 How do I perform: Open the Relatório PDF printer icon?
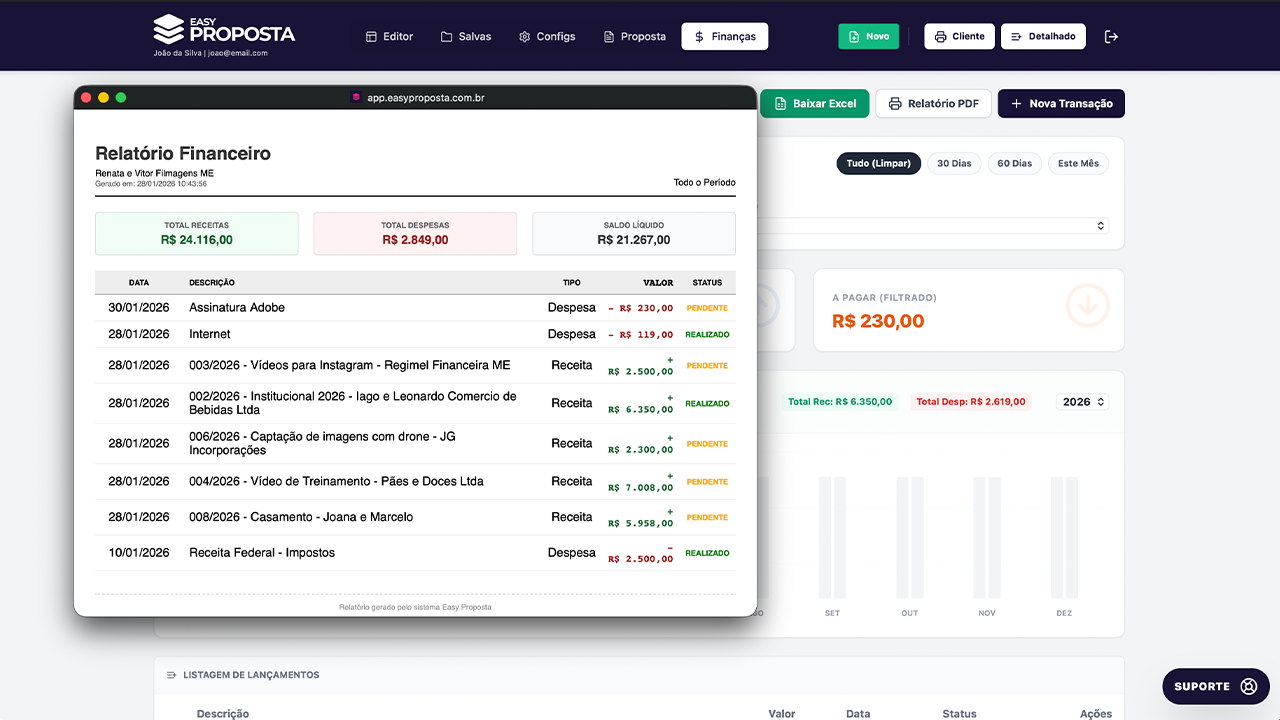(893, 103)
